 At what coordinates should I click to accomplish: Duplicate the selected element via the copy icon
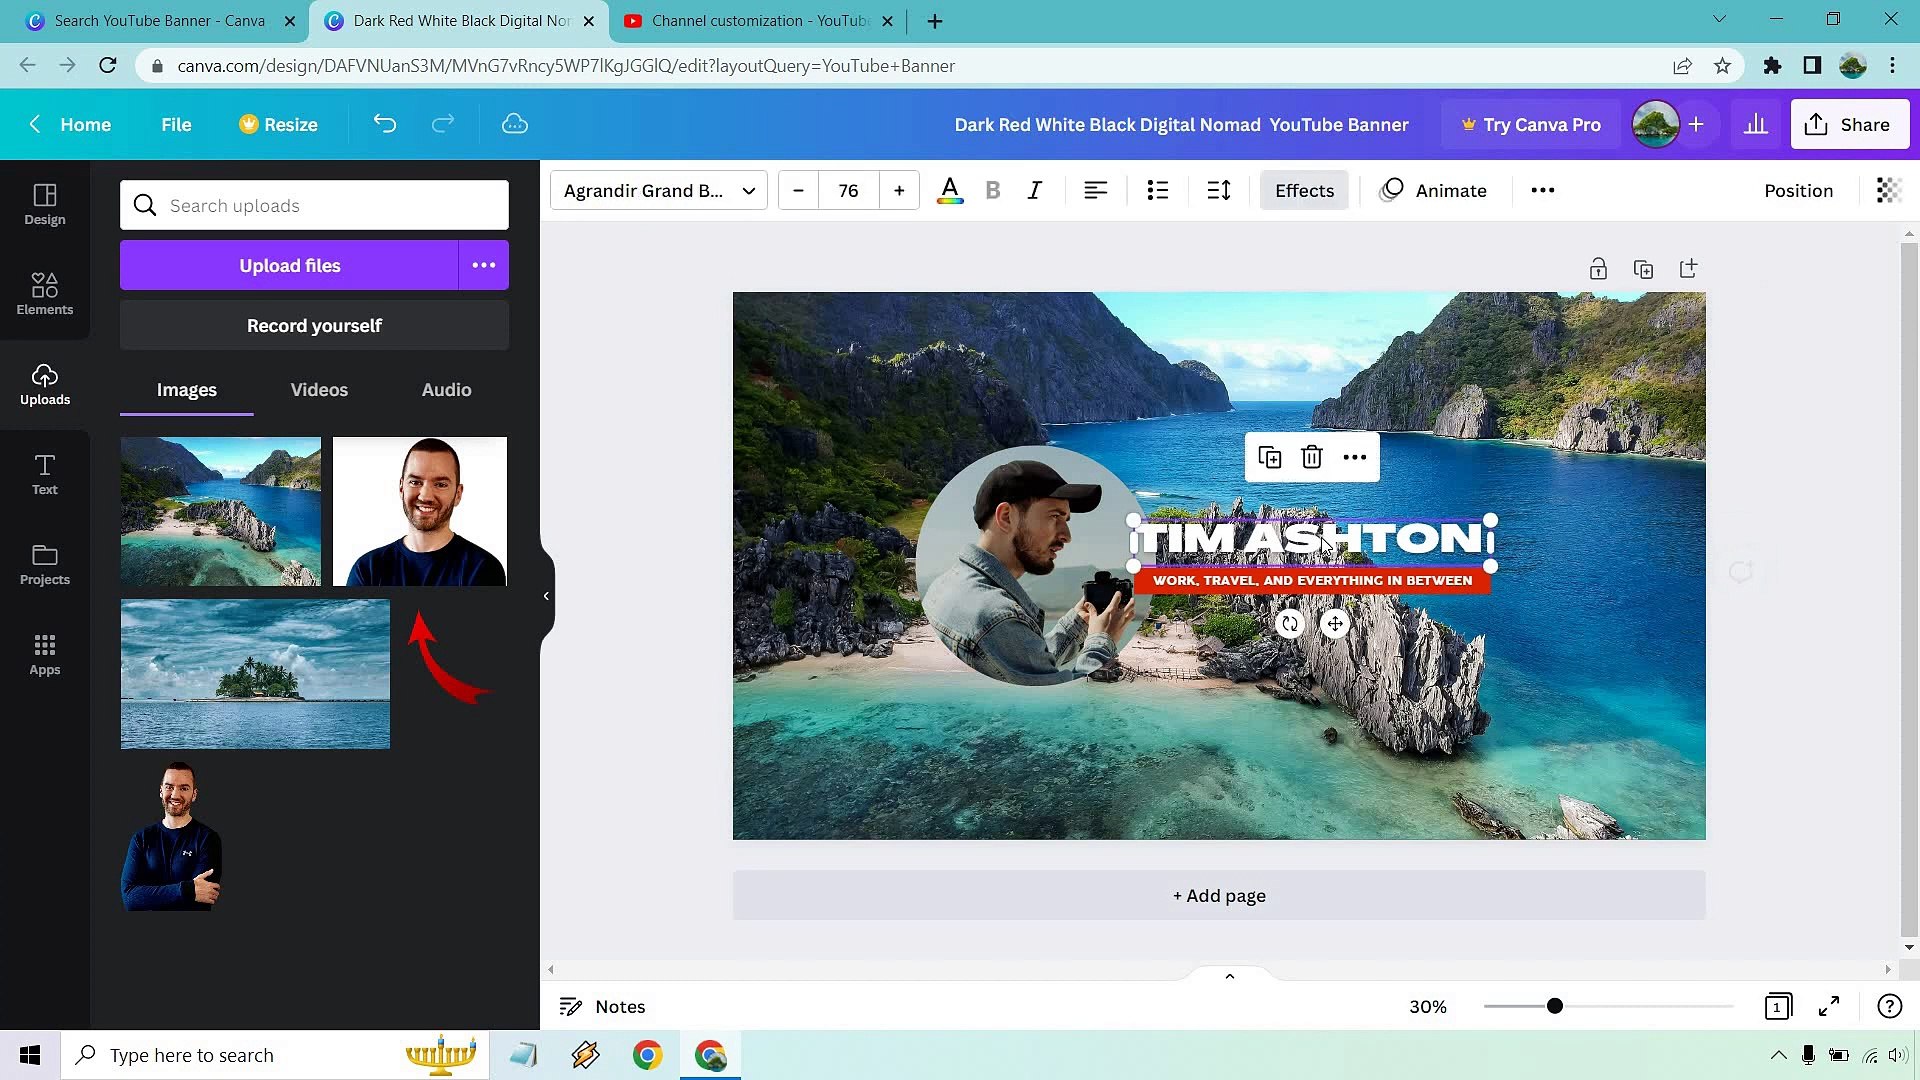point(1269,457)
